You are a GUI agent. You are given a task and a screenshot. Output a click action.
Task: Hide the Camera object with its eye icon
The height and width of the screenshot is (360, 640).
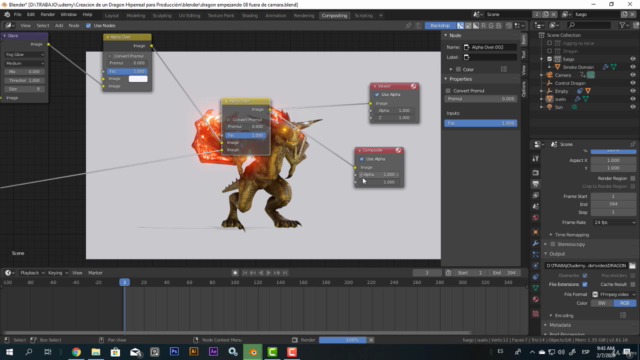click(x=633, y=75)
